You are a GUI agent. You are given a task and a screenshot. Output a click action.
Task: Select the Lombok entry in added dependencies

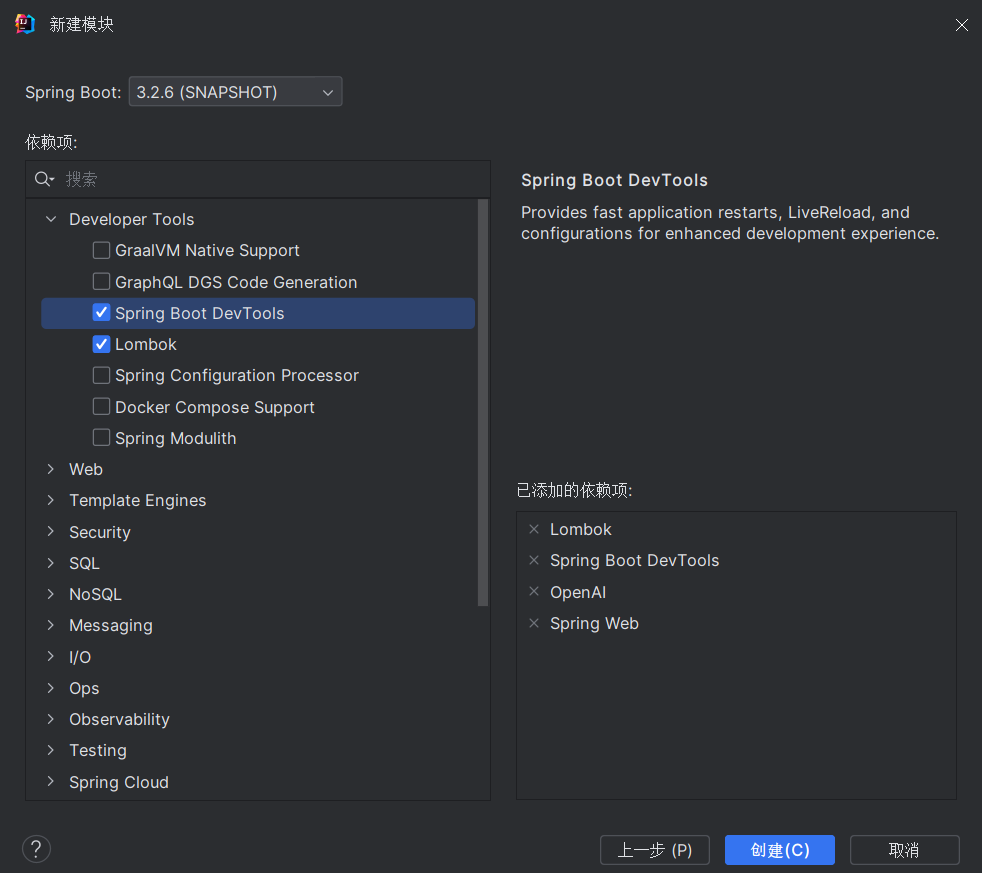(581, 529)
